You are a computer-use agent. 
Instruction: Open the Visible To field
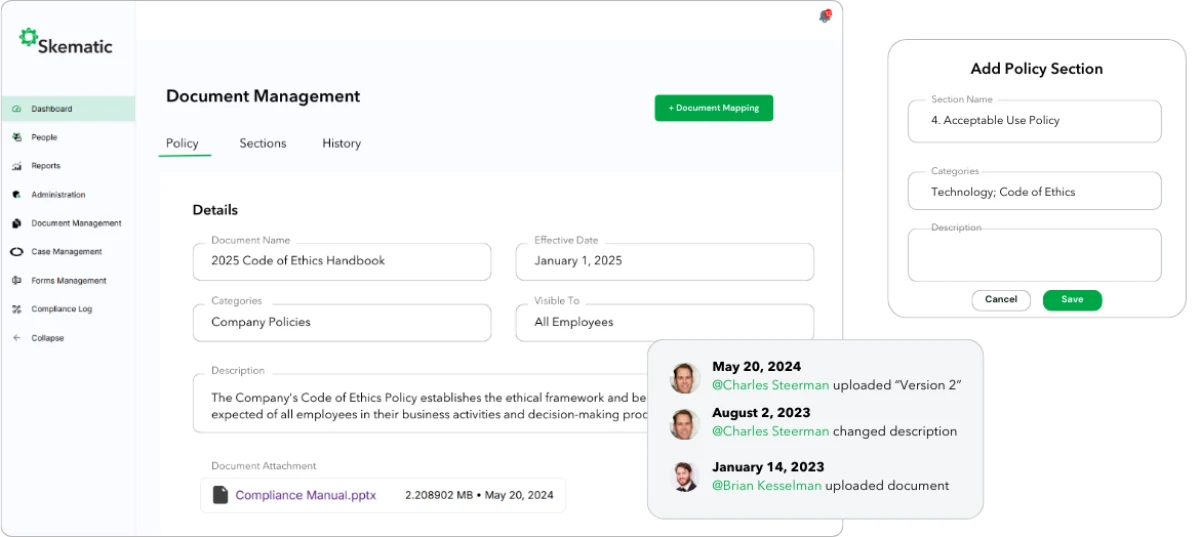coord(664,322)
